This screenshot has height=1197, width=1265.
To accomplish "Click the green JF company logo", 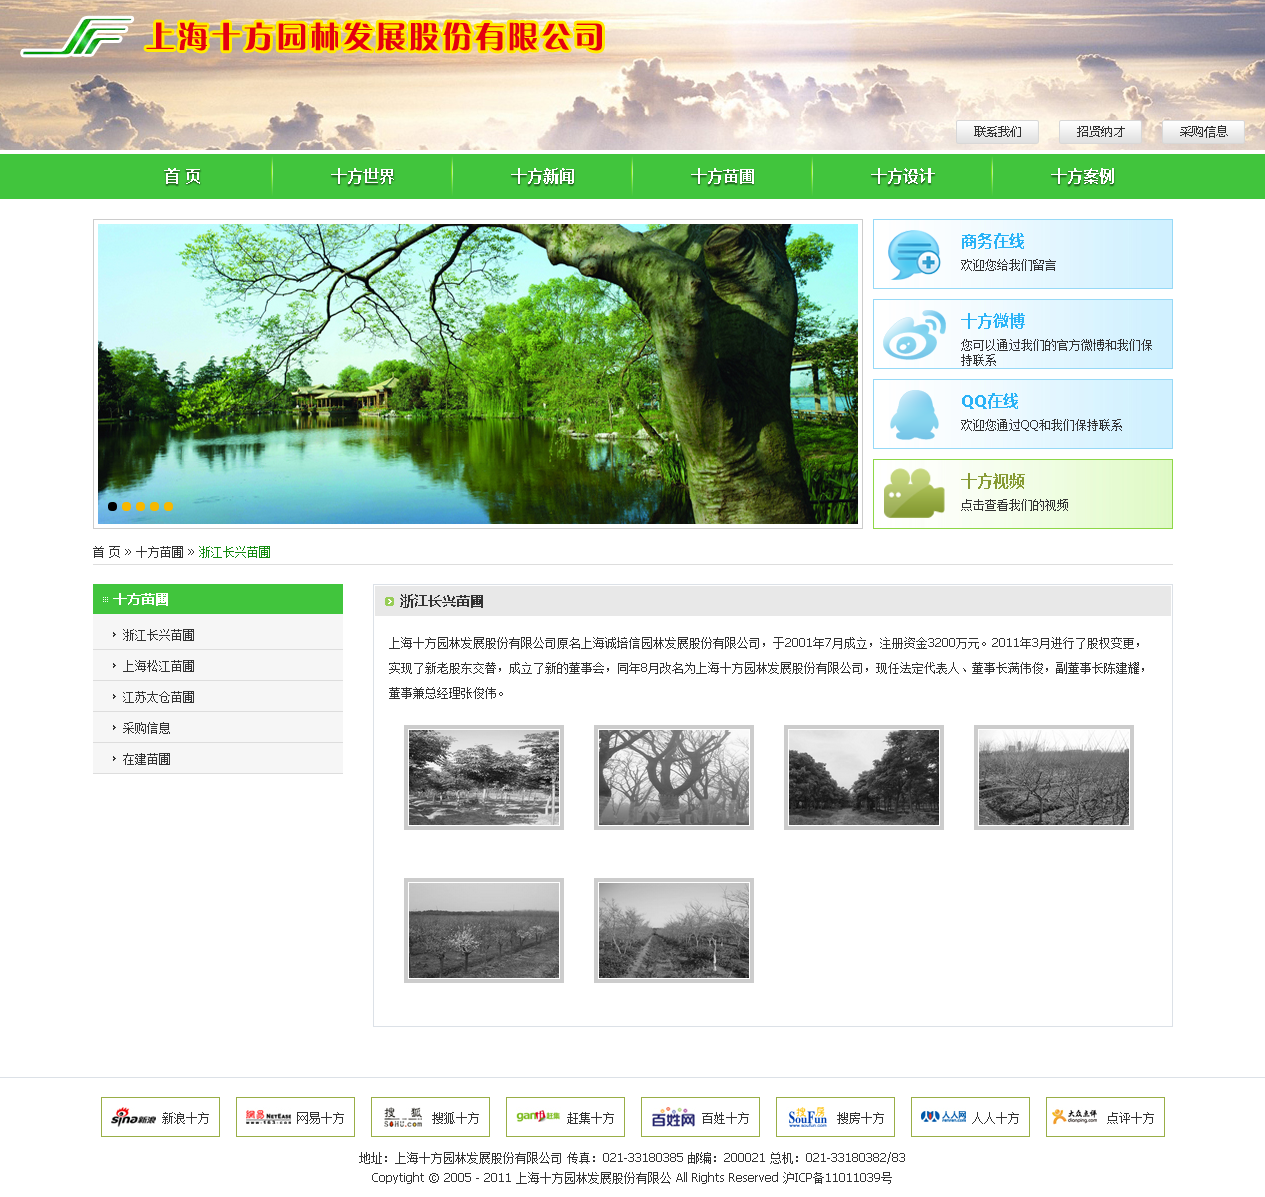I will [78, 37].
